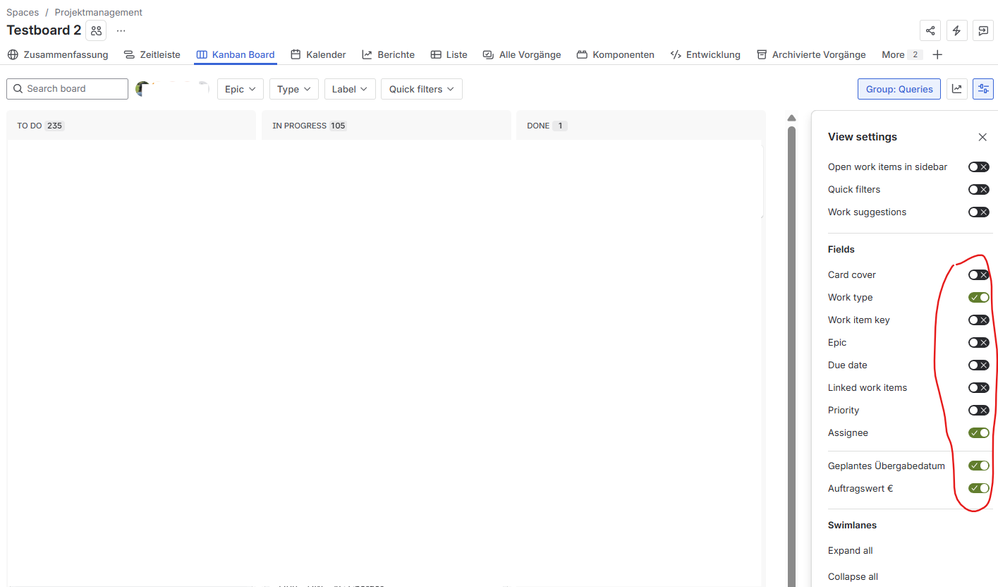Click the share icon near the top right
Viewport: 998px width, 587px height.
click(930, 31)
